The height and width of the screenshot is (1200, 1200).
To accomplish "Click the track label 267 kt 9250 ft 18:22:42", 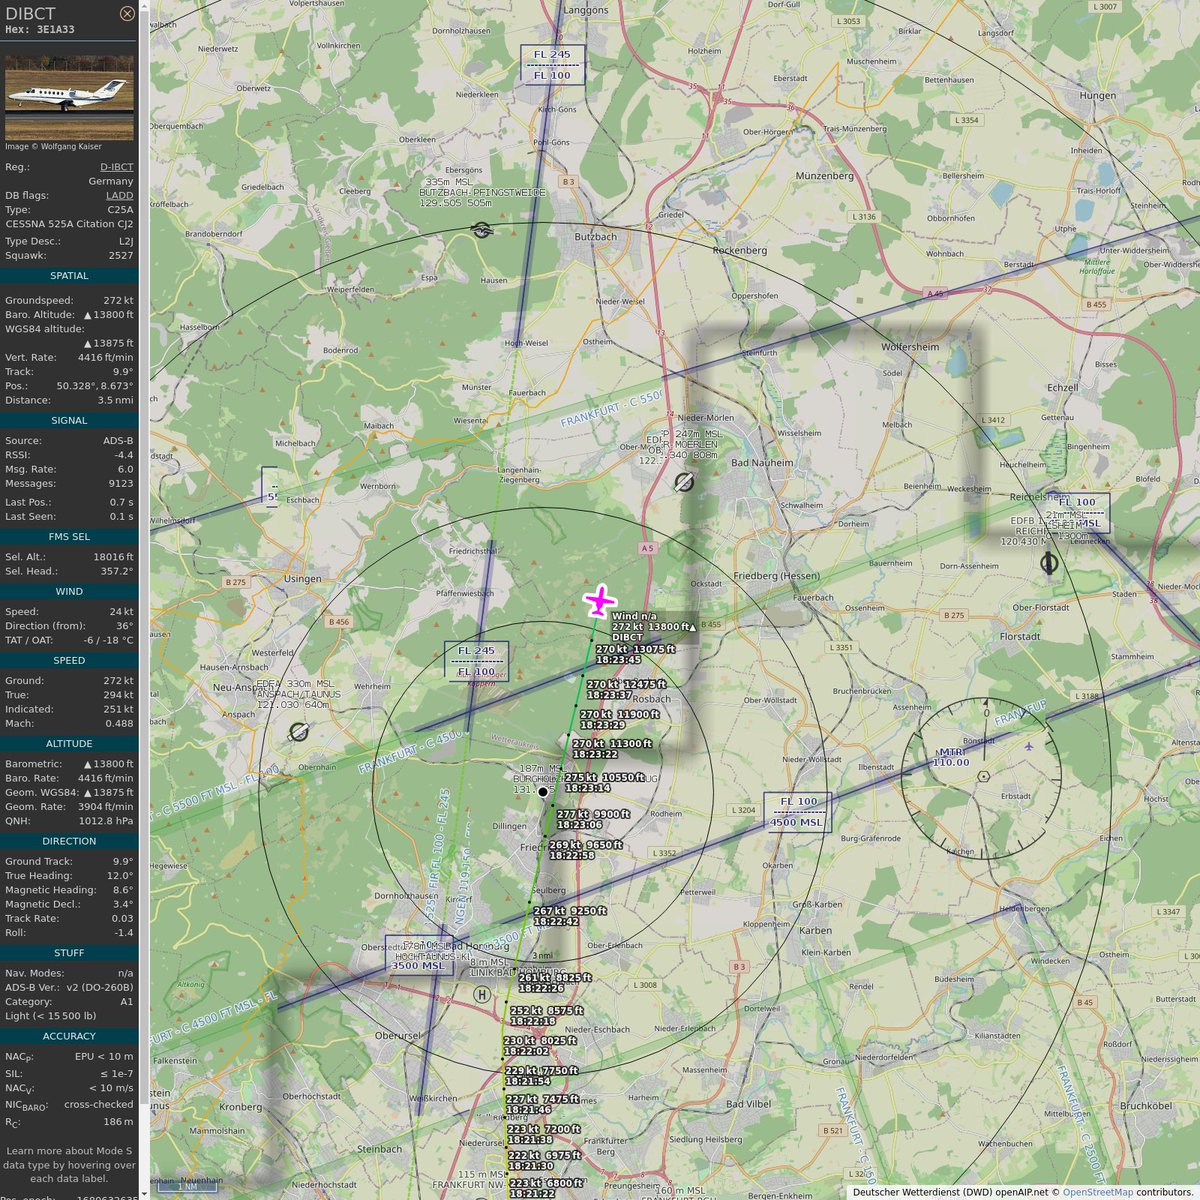I will tap(571, 916).
